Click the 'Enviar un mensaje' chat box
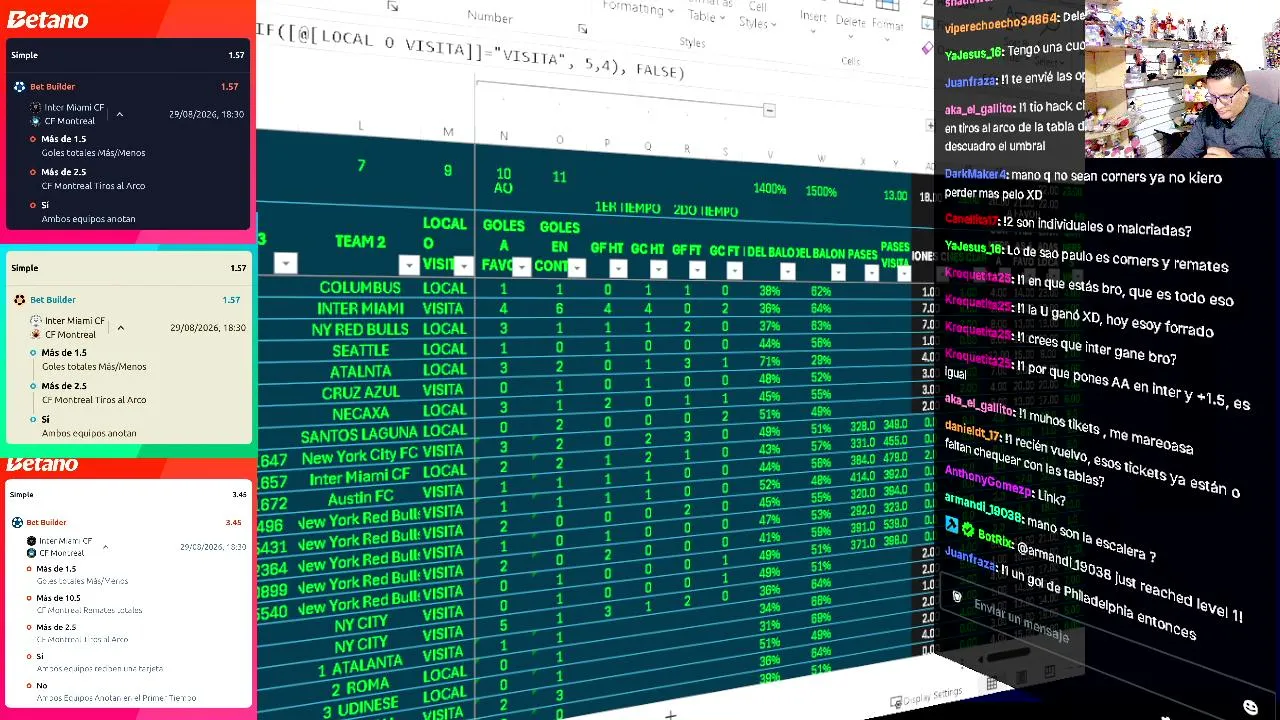This screenshot has width=1280, height=720. 1021,620
